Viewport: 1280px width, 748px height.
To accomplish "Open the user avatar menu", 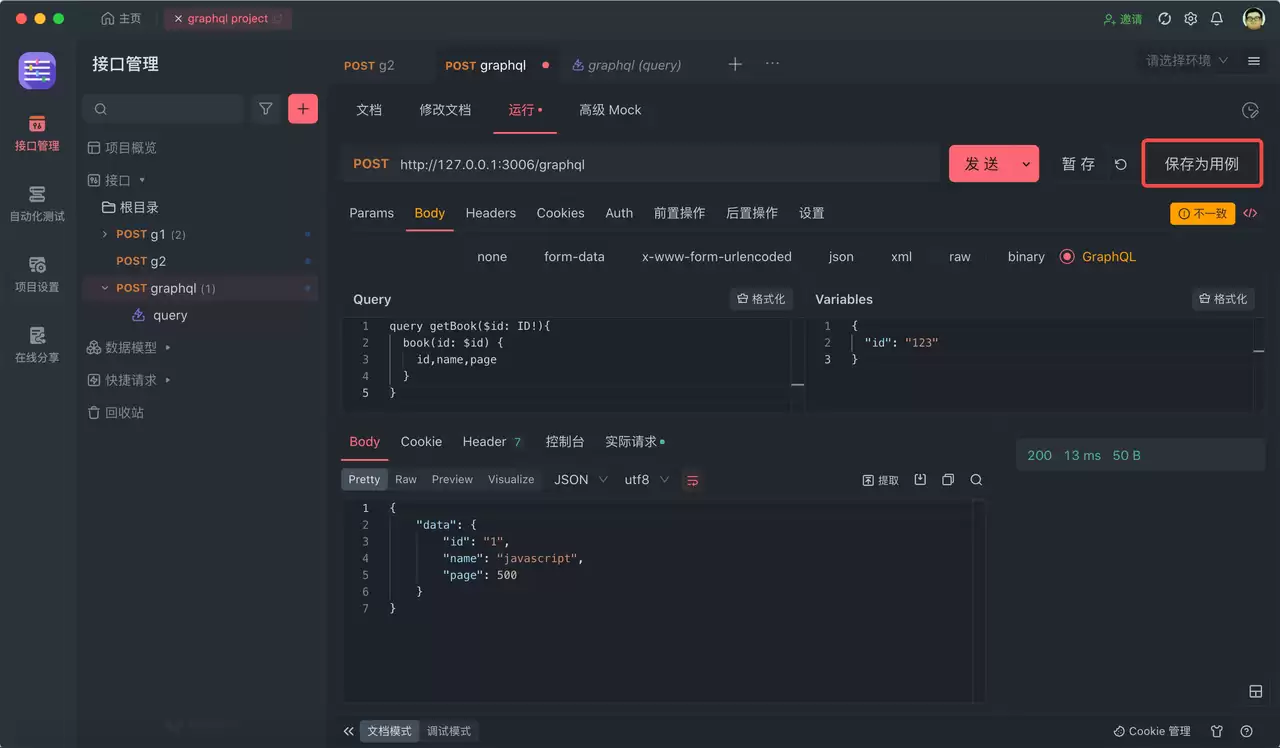I will pyautogui.click(x=1253, y=19).
